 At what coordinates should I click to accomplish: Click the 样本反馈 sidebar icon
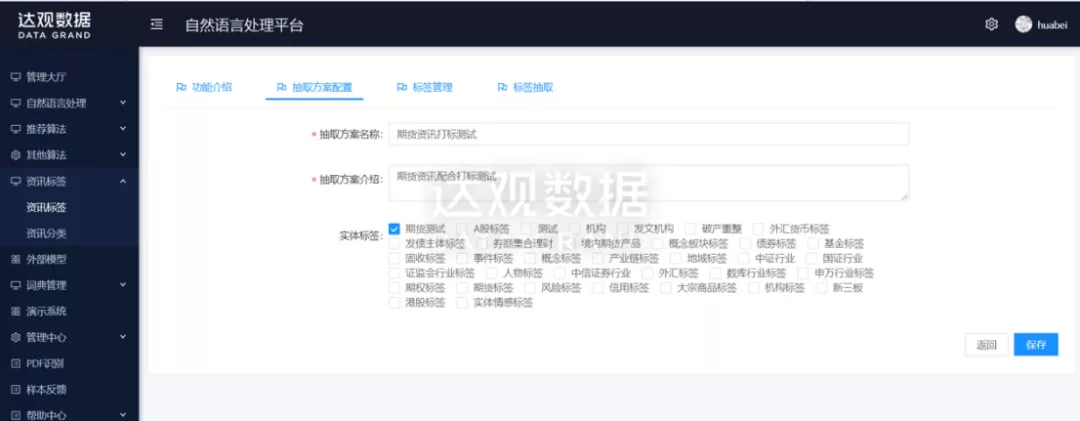point(15,389)
